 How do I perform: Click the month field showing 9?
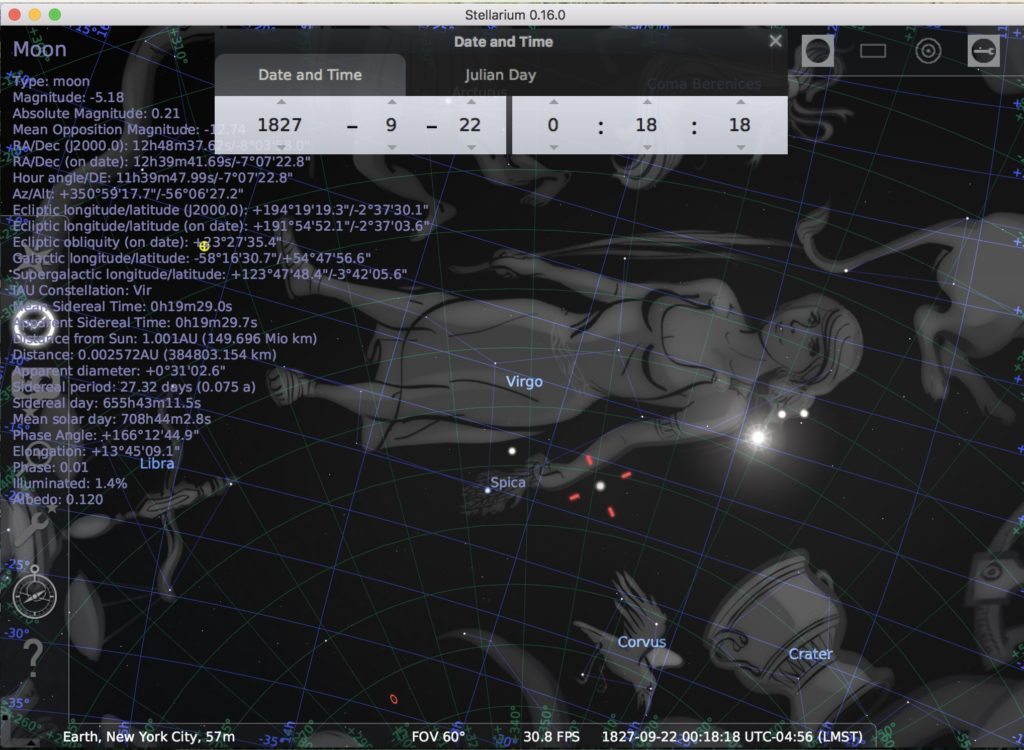point(391,125)
